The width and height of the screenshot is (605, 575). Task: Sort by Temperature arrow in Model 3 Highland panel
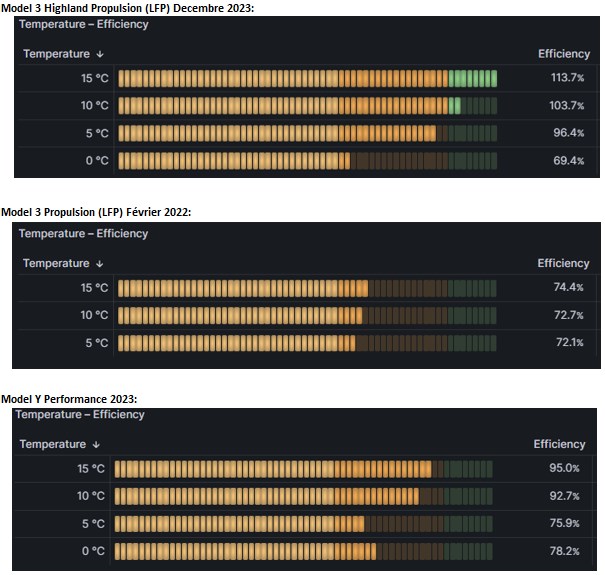coord(100,54)
